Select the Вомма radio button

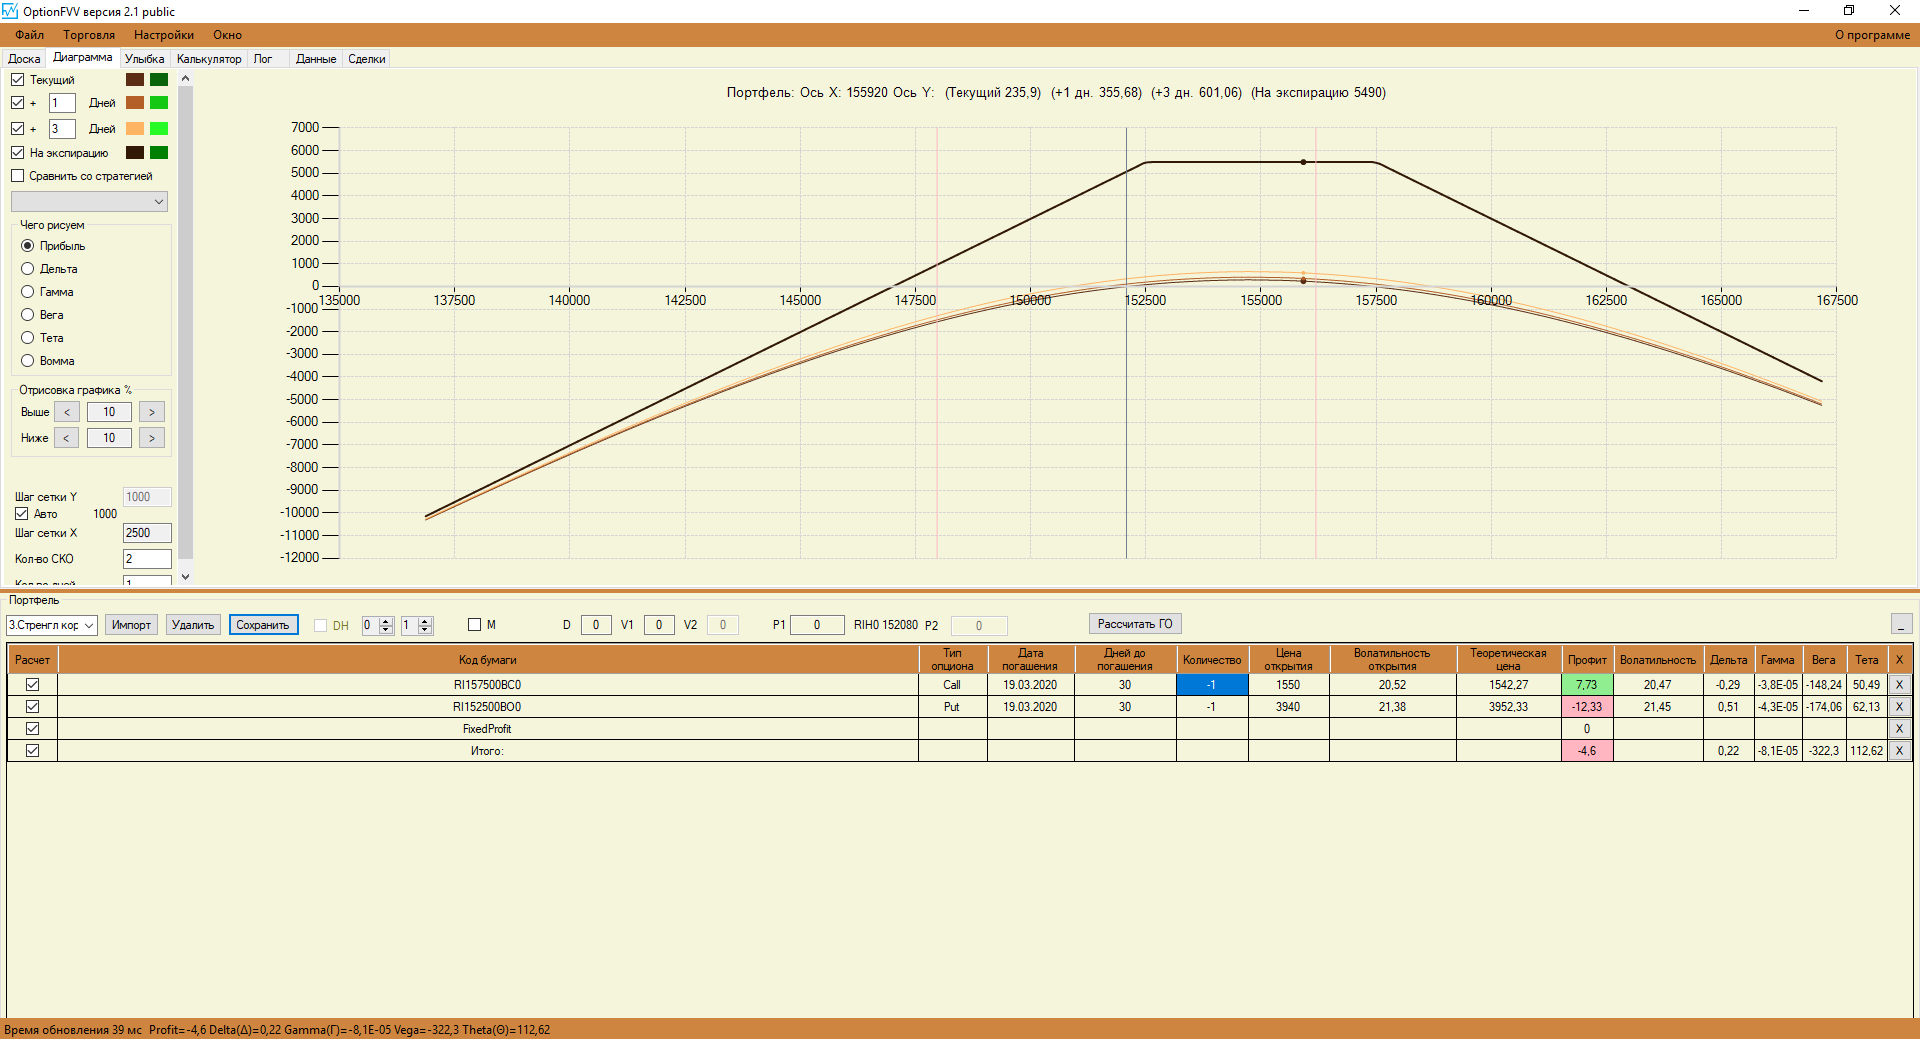click(28, 361)
